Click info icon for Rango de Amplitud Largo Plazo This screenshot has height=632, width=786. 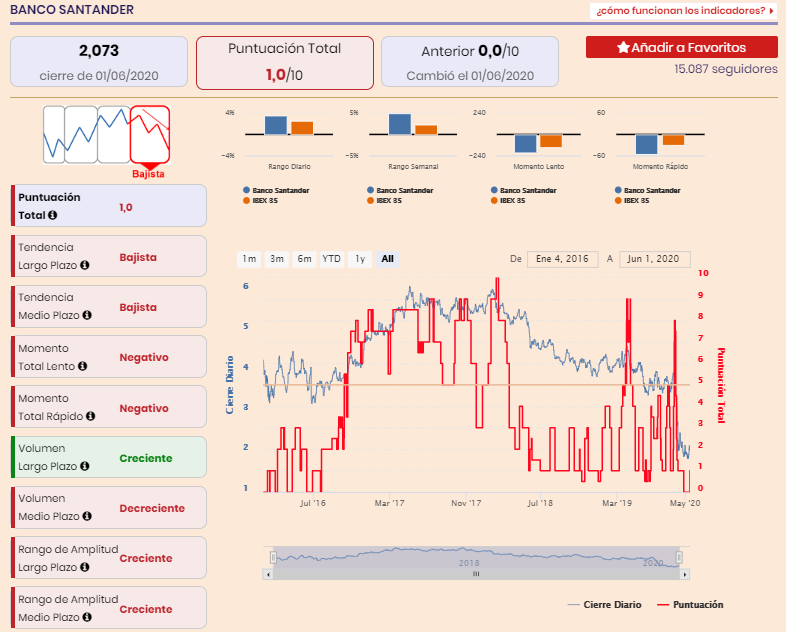click(85, 567)
